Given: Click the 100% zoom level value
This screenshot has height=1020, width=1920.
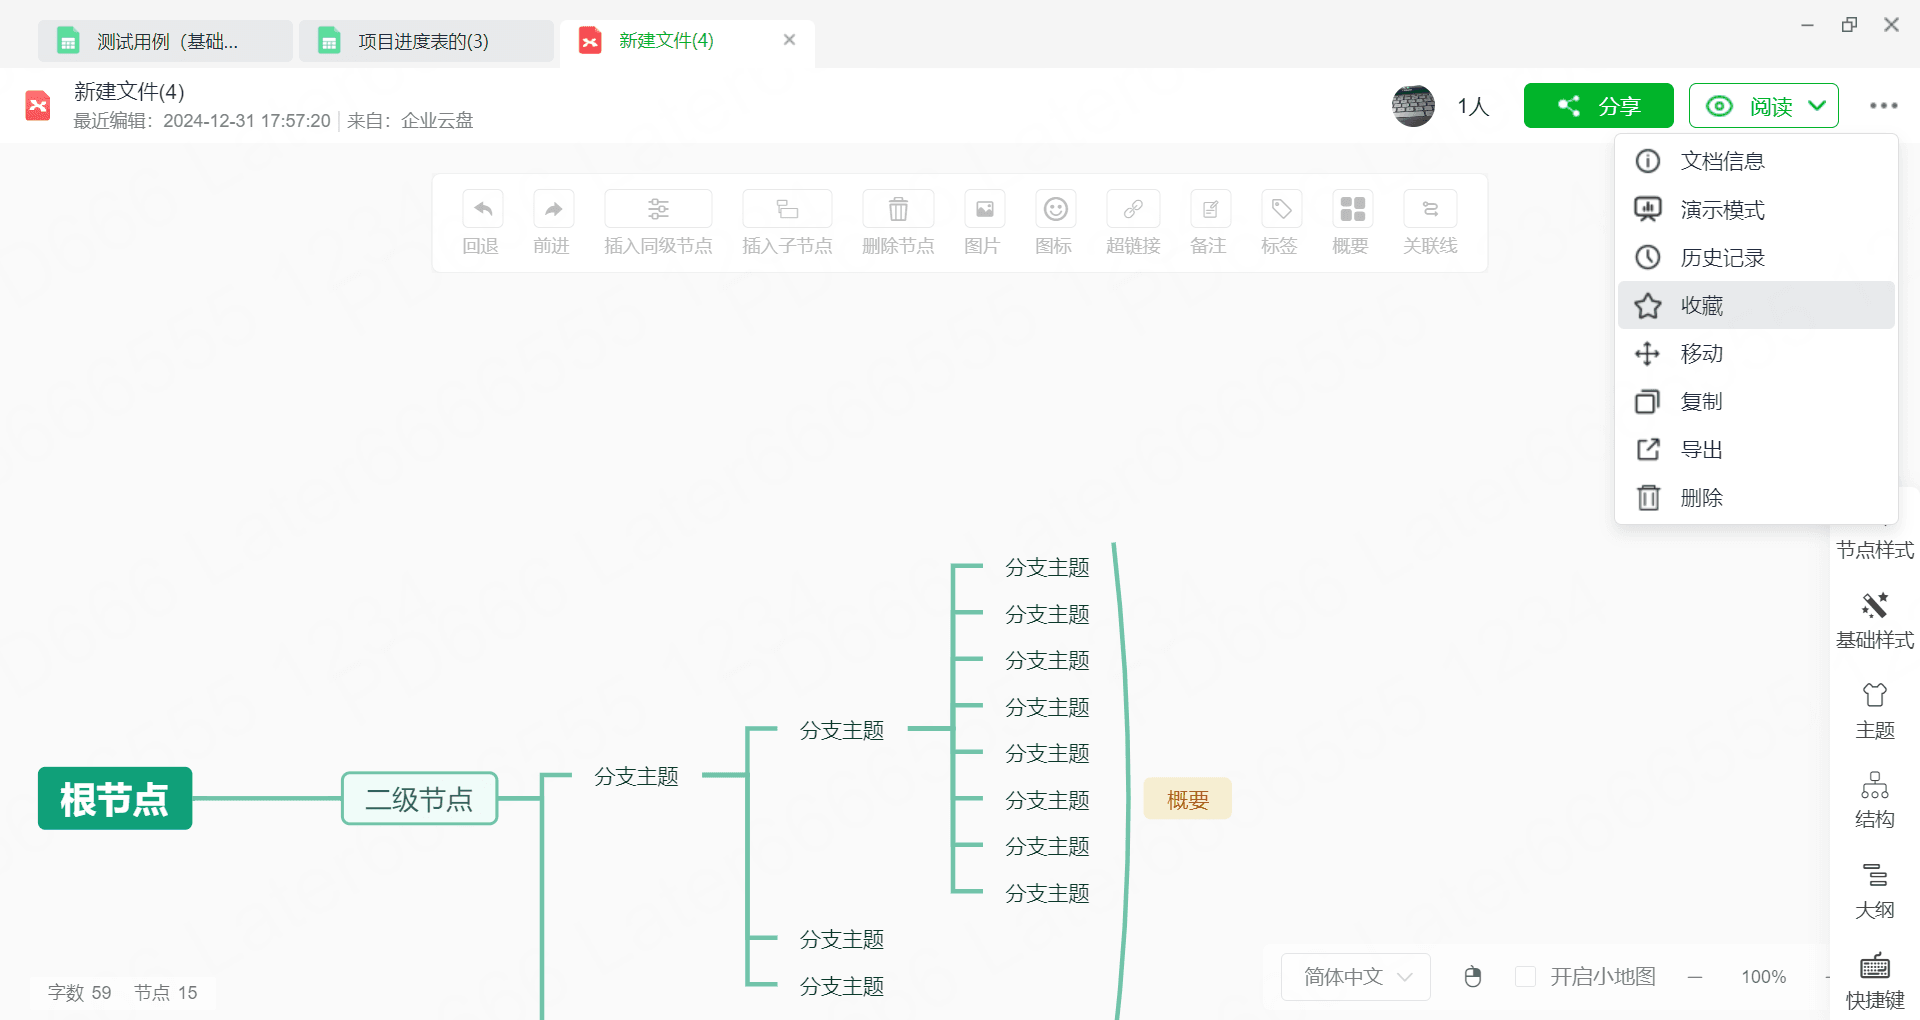Looking at the screenshot, I should coord(1763,977).
